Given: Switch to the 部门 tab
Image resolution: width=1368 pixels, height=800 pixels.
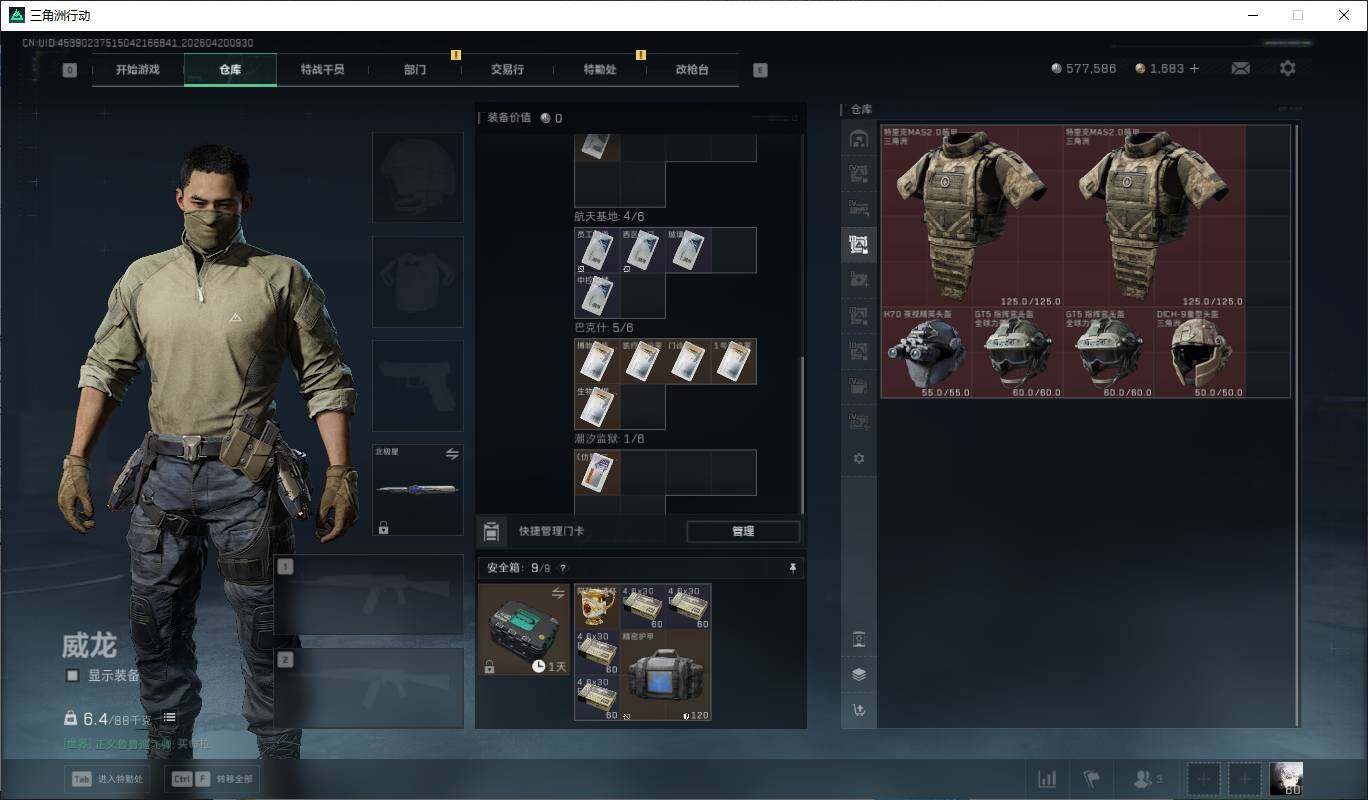Looking at the screenshot, I should pos(415,70).
